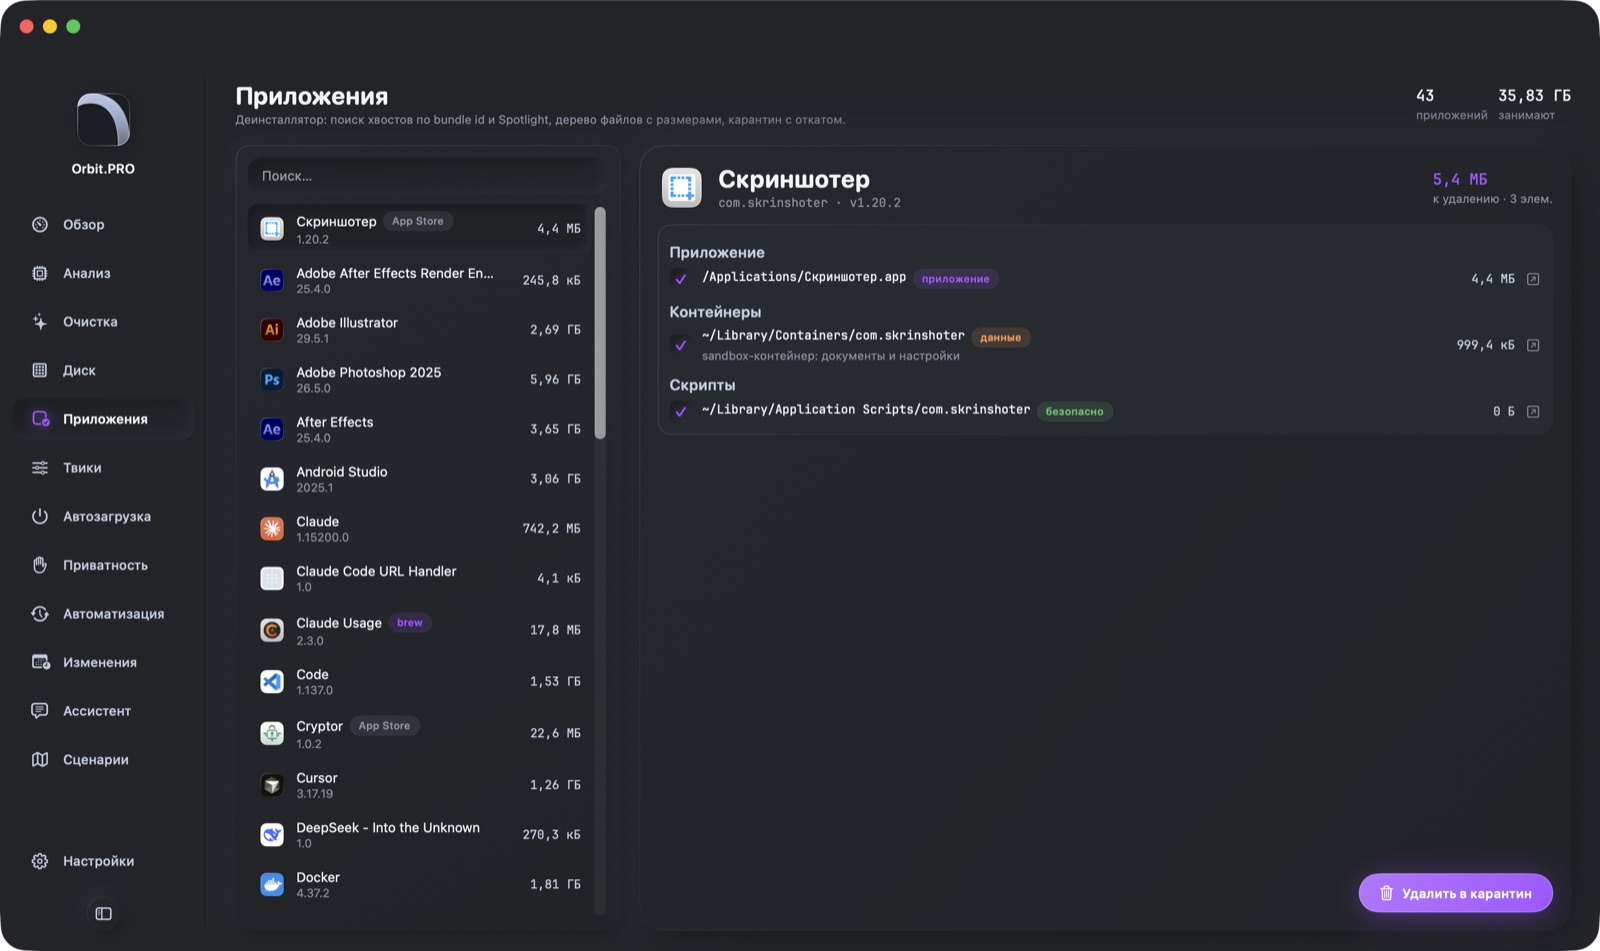
Task: Open the Обзор section icon
Action: click(x=40, y=225)
